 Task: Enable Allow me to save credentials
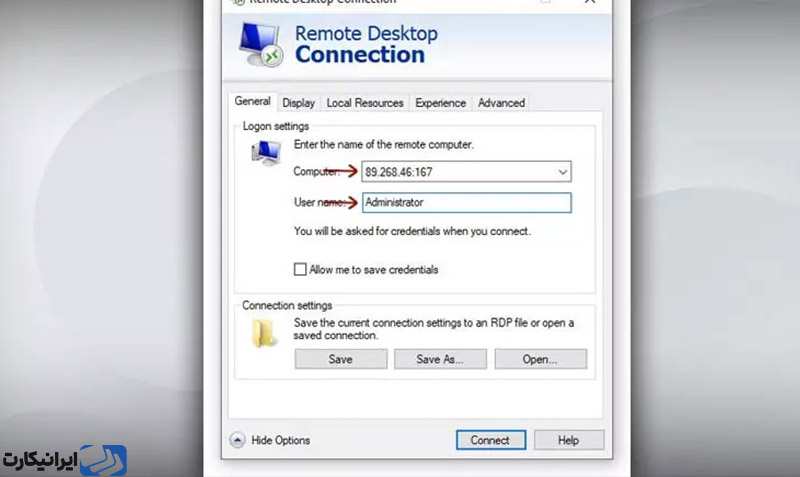point(300,269)
